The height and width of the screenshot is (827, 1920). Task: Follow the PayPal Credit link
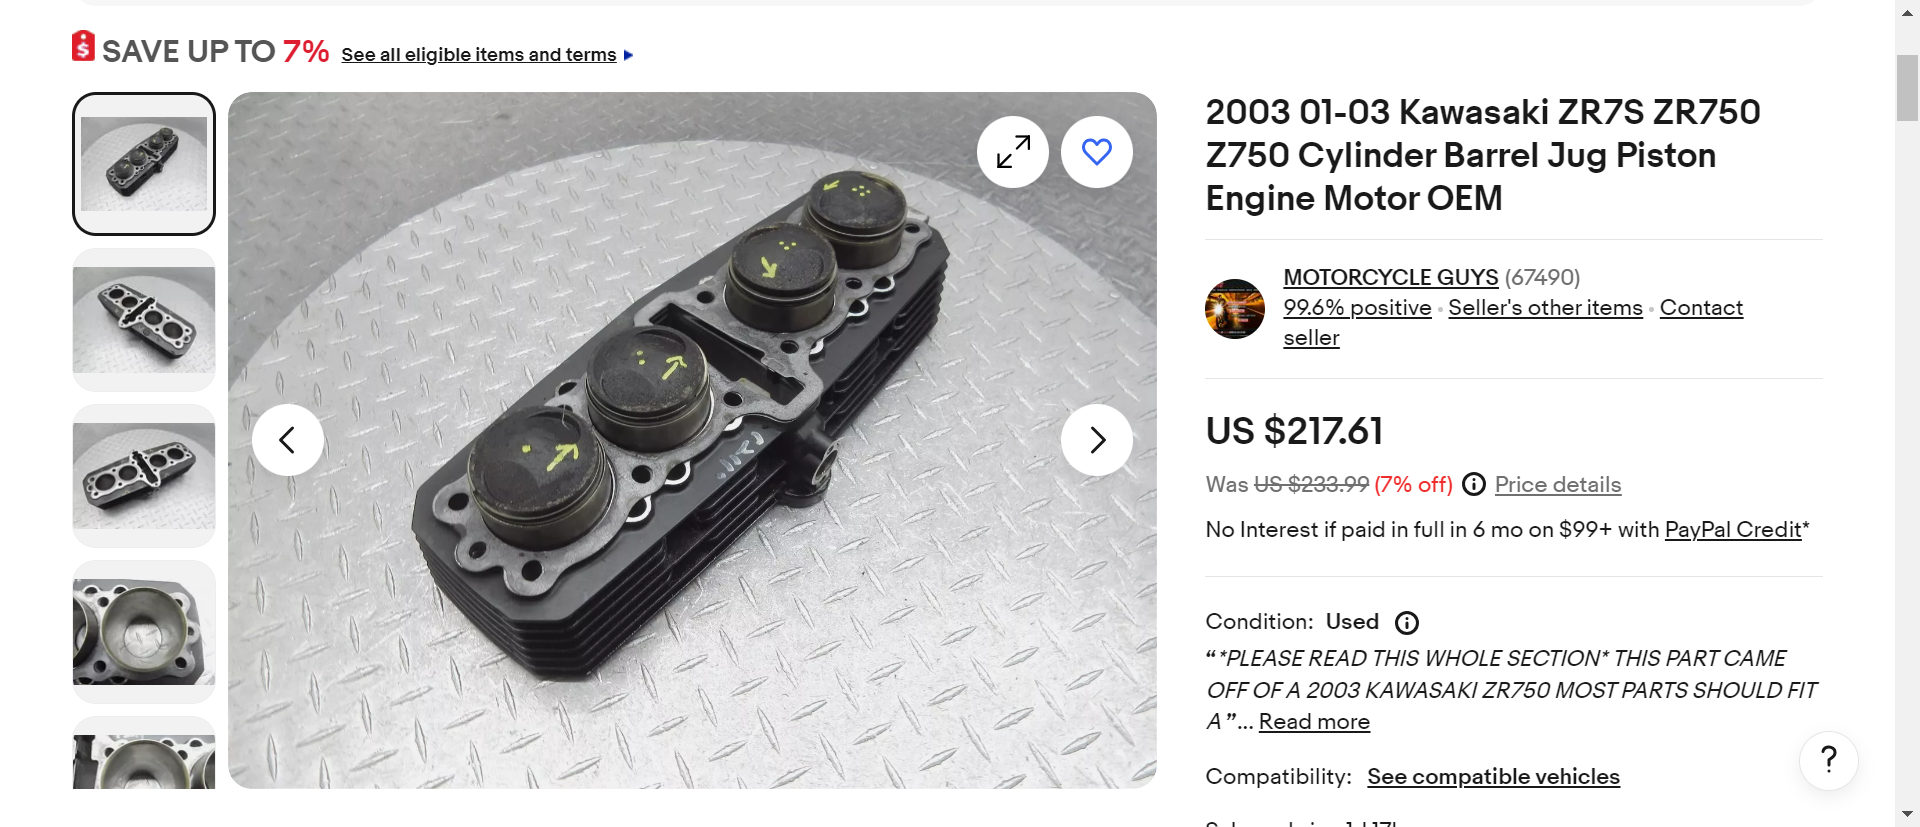click(x=1733, y=530)
